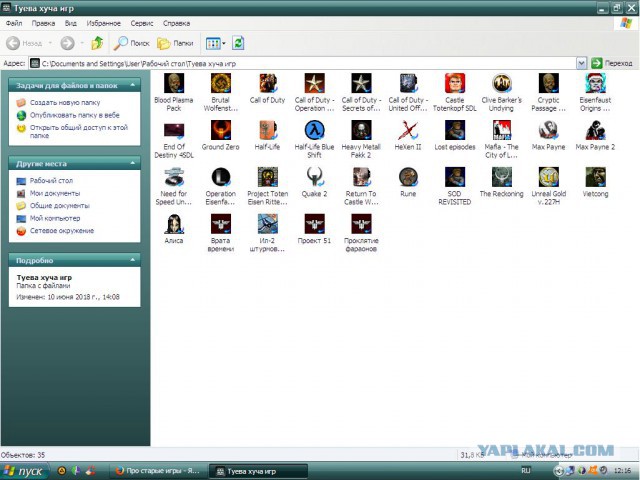
Task: Go to Рабочий стол in sidebar
Action: (x=51, y=180)
